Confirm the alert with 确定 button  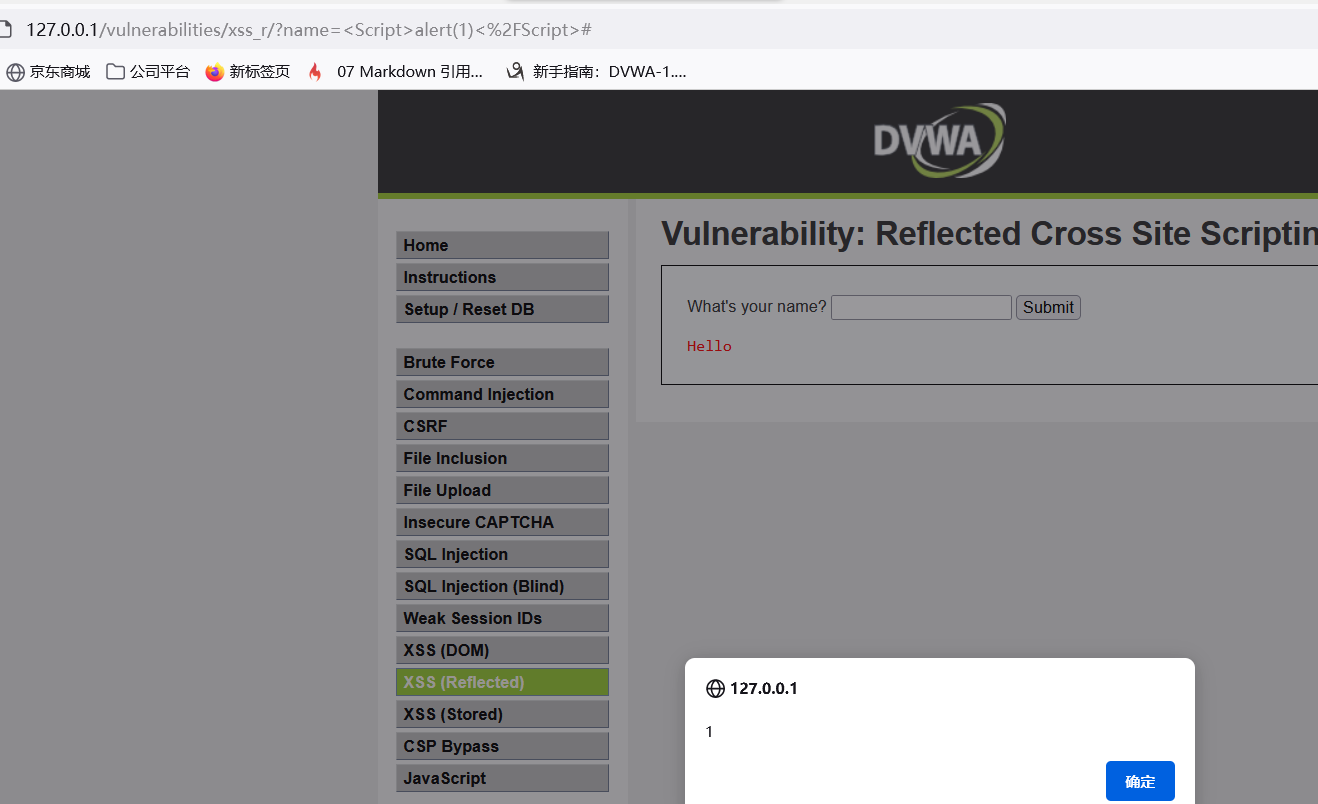tap(1140, 781)
